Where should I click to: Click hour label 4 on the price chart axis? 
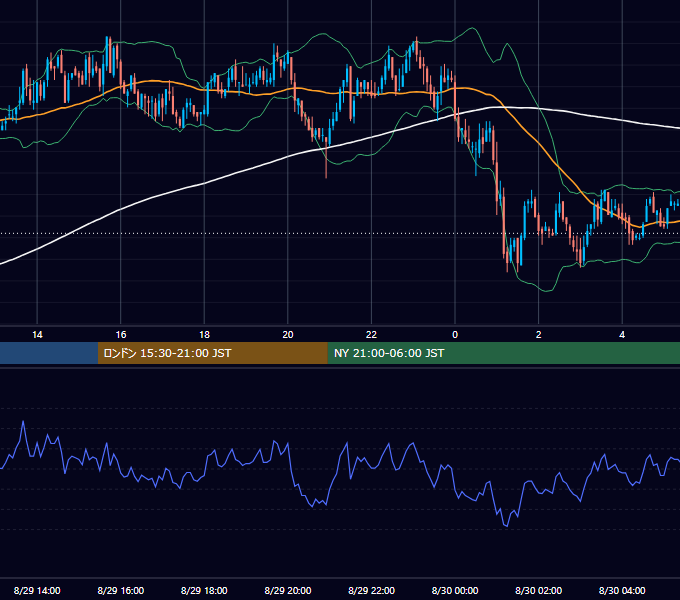[622, 335]
